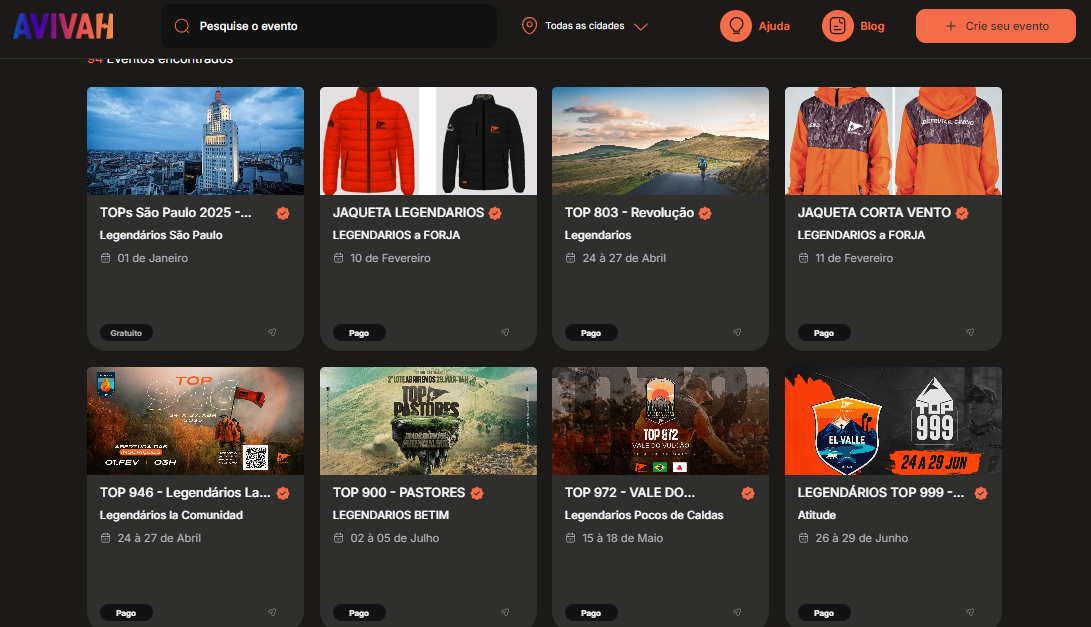Viewport: 1091px width, 627px height.
Task: Click verified badge on JAQUETA CORTA VENTO
Action: (962, 213)
